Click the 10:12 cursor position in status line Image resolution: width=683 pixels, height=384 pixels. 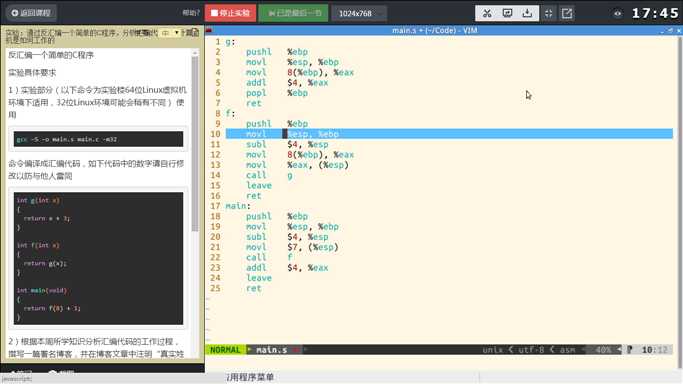coord(655,350)
